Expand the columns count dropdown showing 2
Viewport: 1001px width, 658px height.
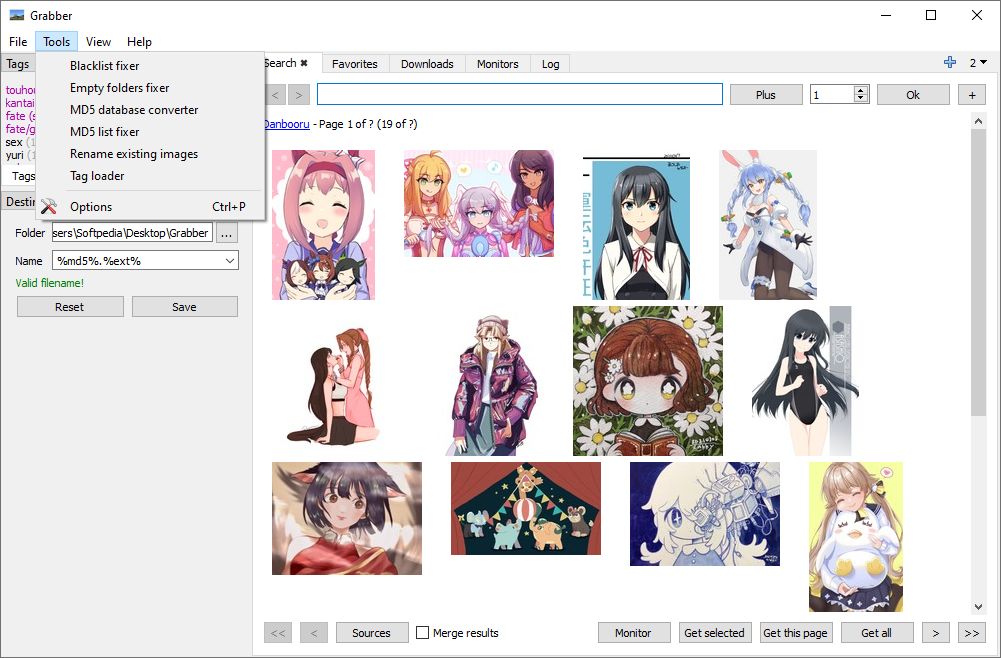coord(978,63)
